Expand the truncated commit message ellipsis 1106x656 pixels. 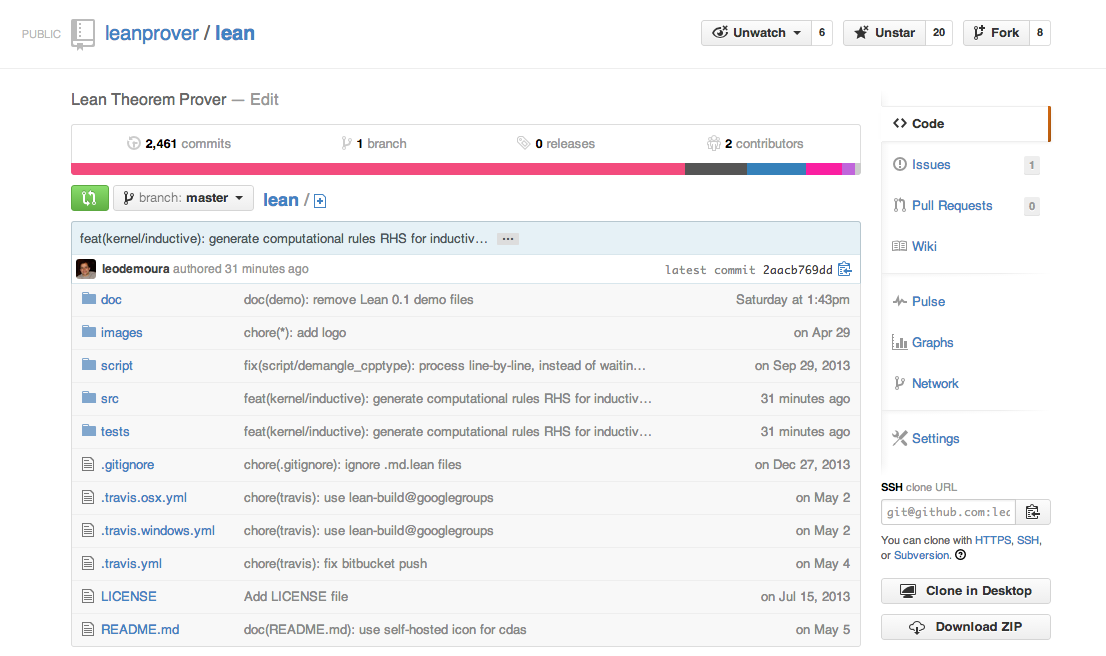tap(507, 239)
